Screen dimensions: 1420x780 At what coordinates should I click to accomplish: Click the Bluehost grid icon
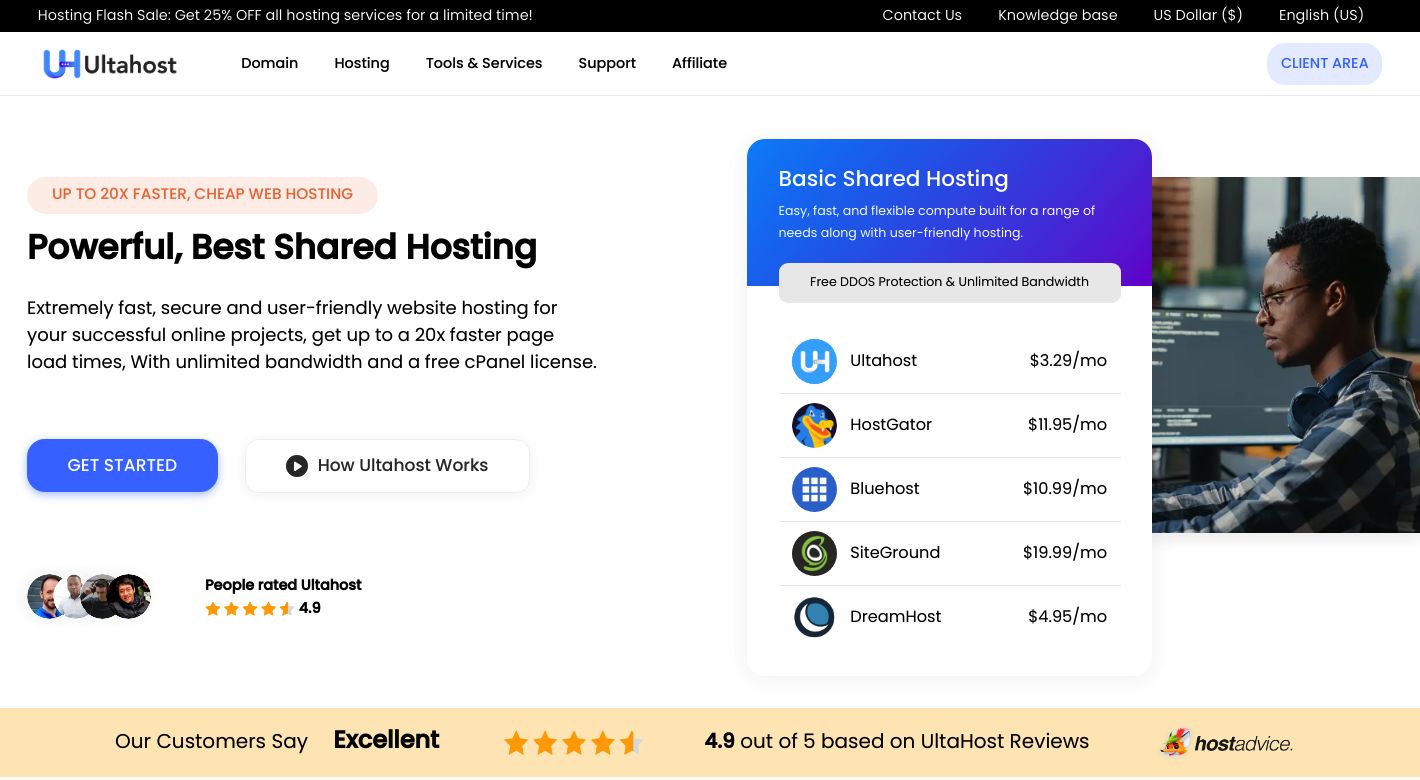tap(814, 489)
